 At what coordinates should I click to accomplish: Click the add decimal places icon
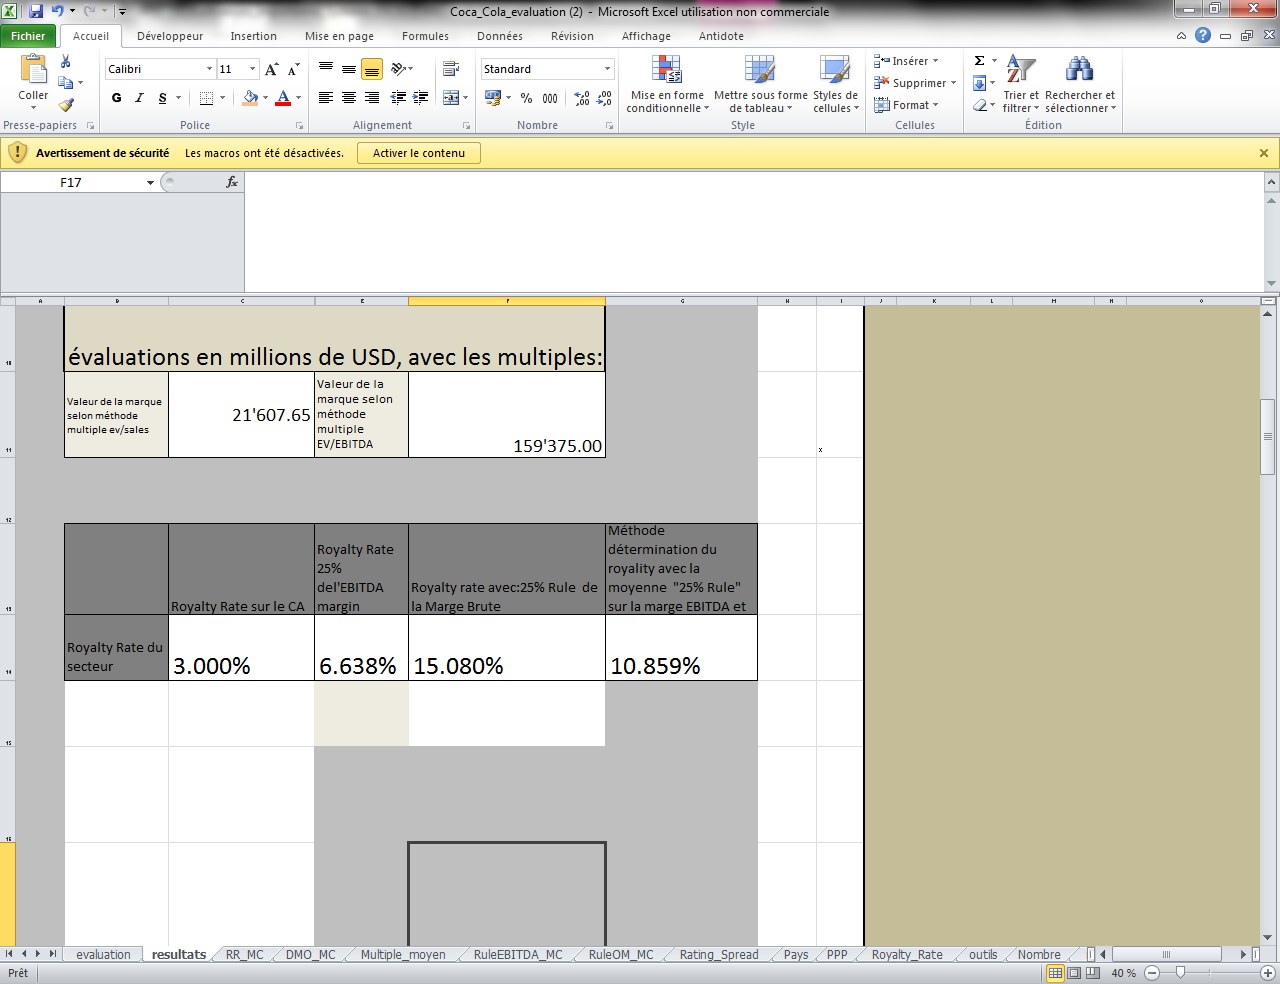tap(582, 98)
